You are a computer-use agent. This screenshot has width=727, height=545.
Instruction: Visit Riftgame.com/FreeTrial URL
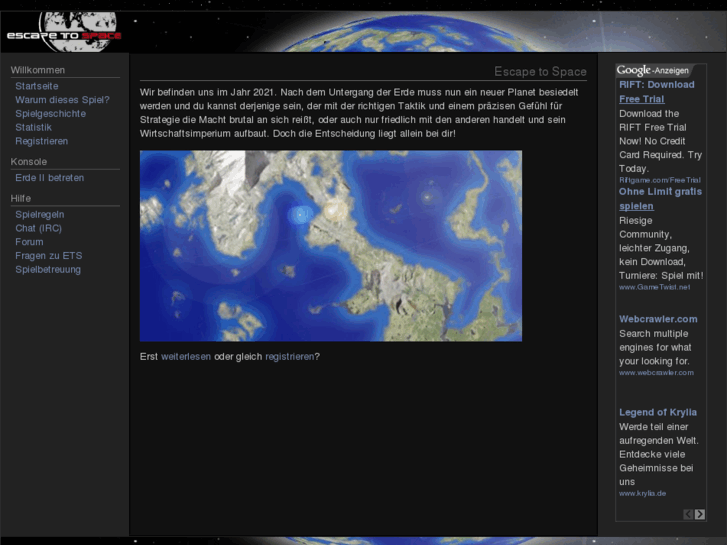coord(660,180)
